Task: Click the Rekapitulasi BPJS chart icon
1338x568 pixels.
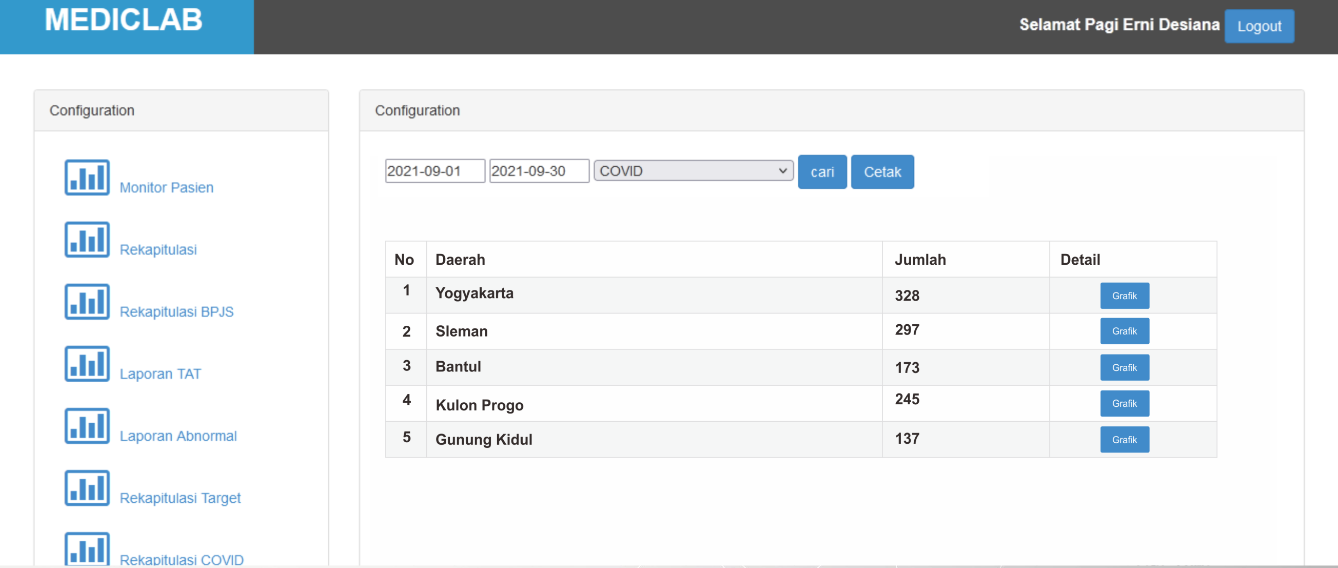Action: [87, 302]
